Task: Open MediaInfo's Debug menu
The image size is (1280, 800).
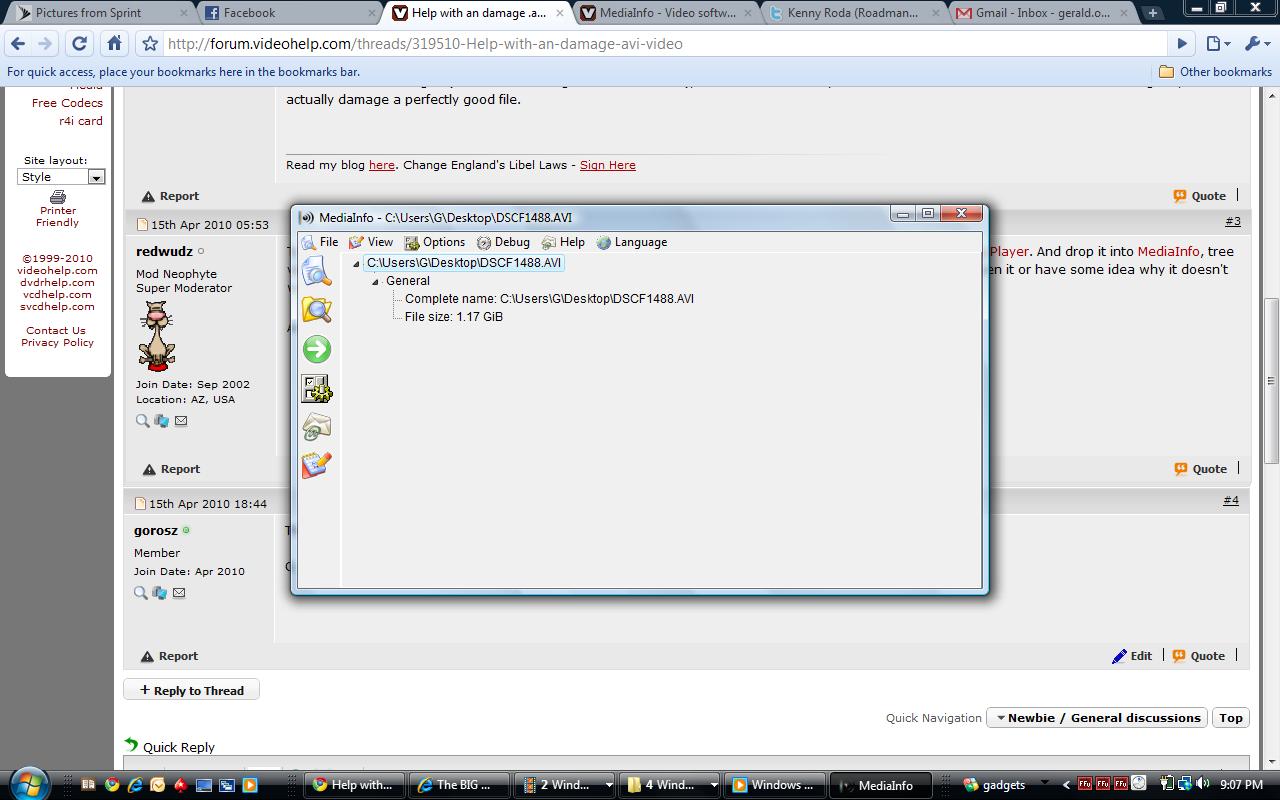Action: 503,242
